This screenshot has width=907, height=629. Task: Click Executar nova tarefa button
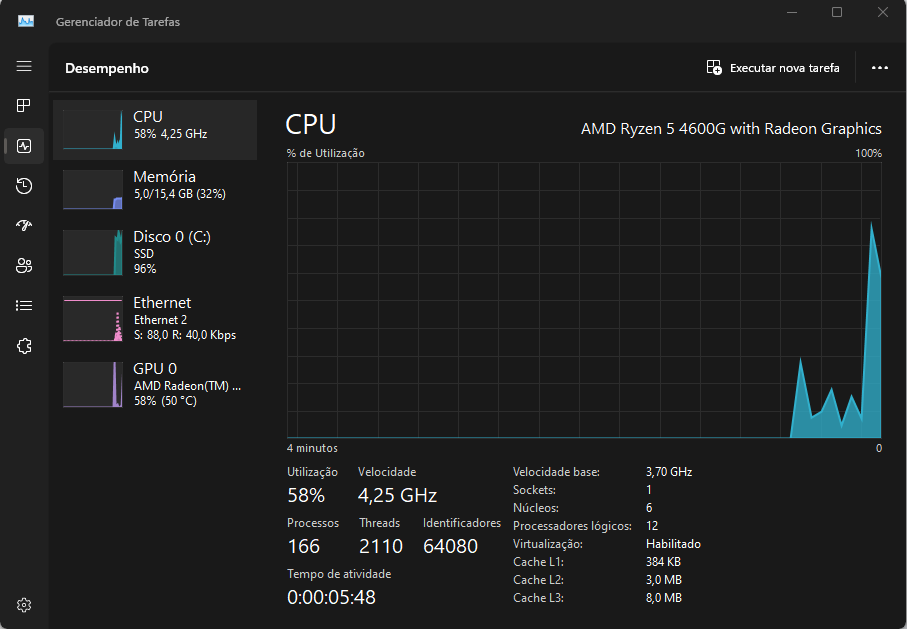point(773,68)
